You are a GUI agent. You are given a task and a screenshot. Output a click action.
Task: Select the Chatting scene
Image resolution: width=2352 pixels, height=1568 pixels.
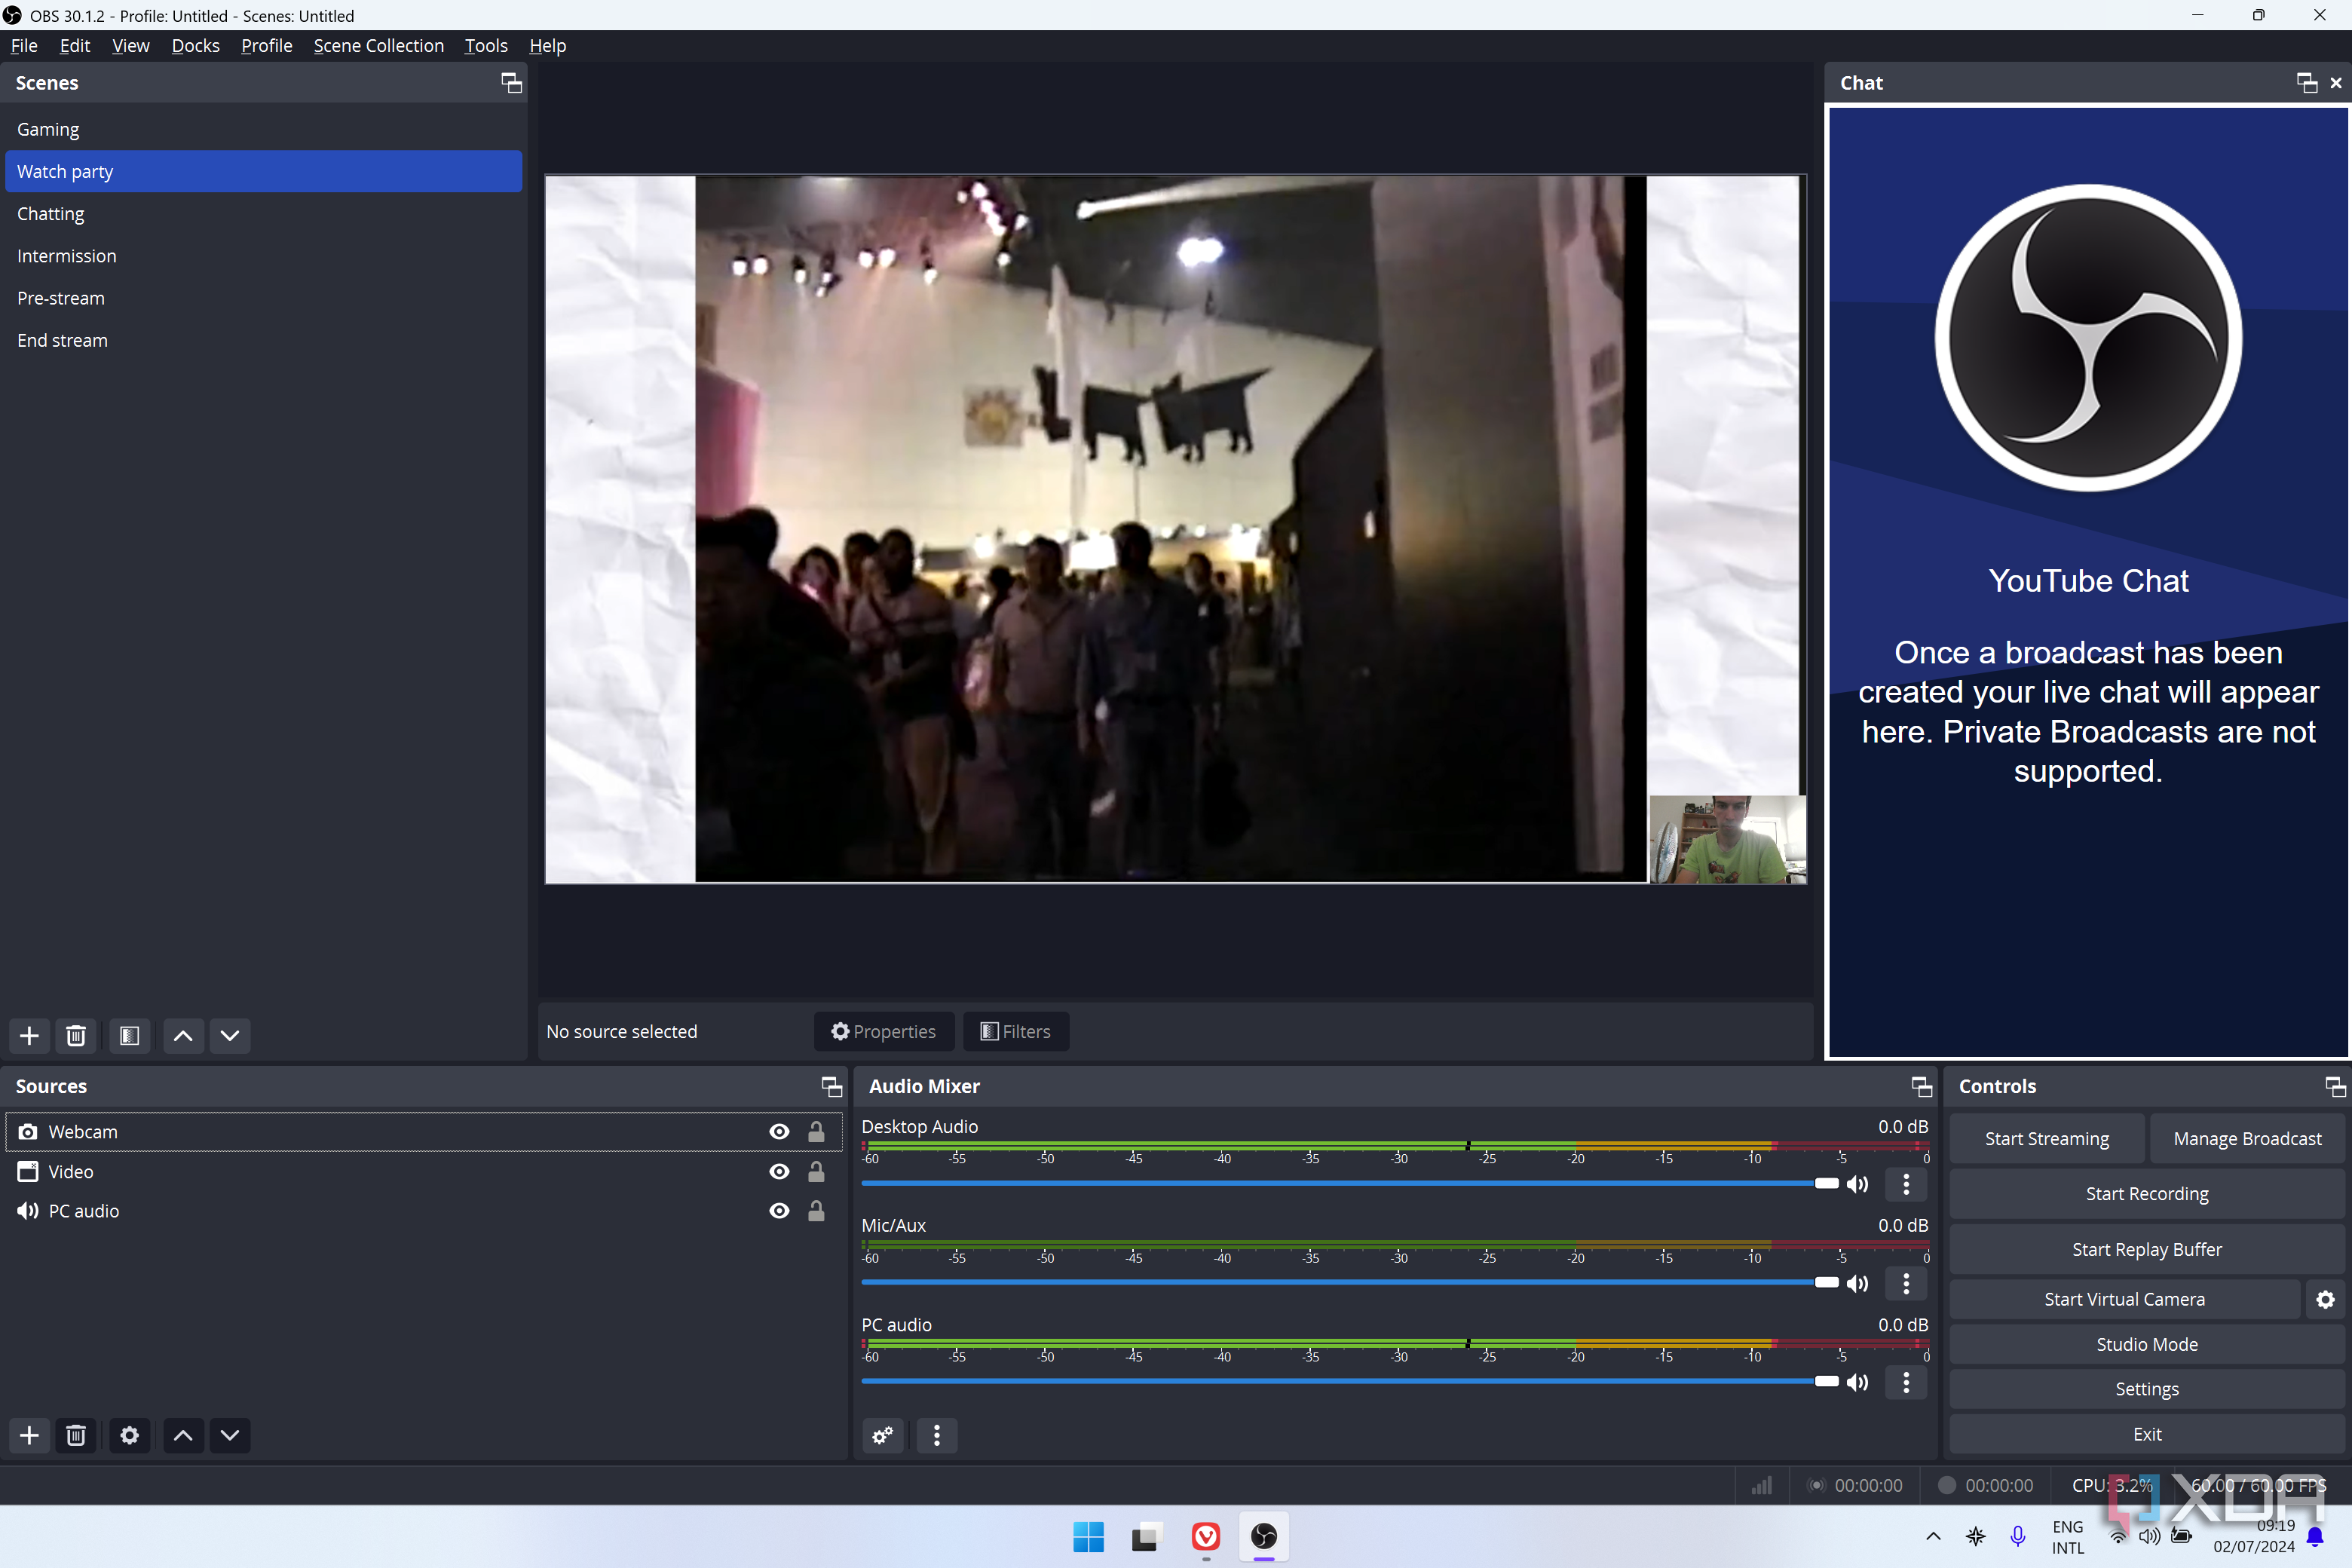264,213
